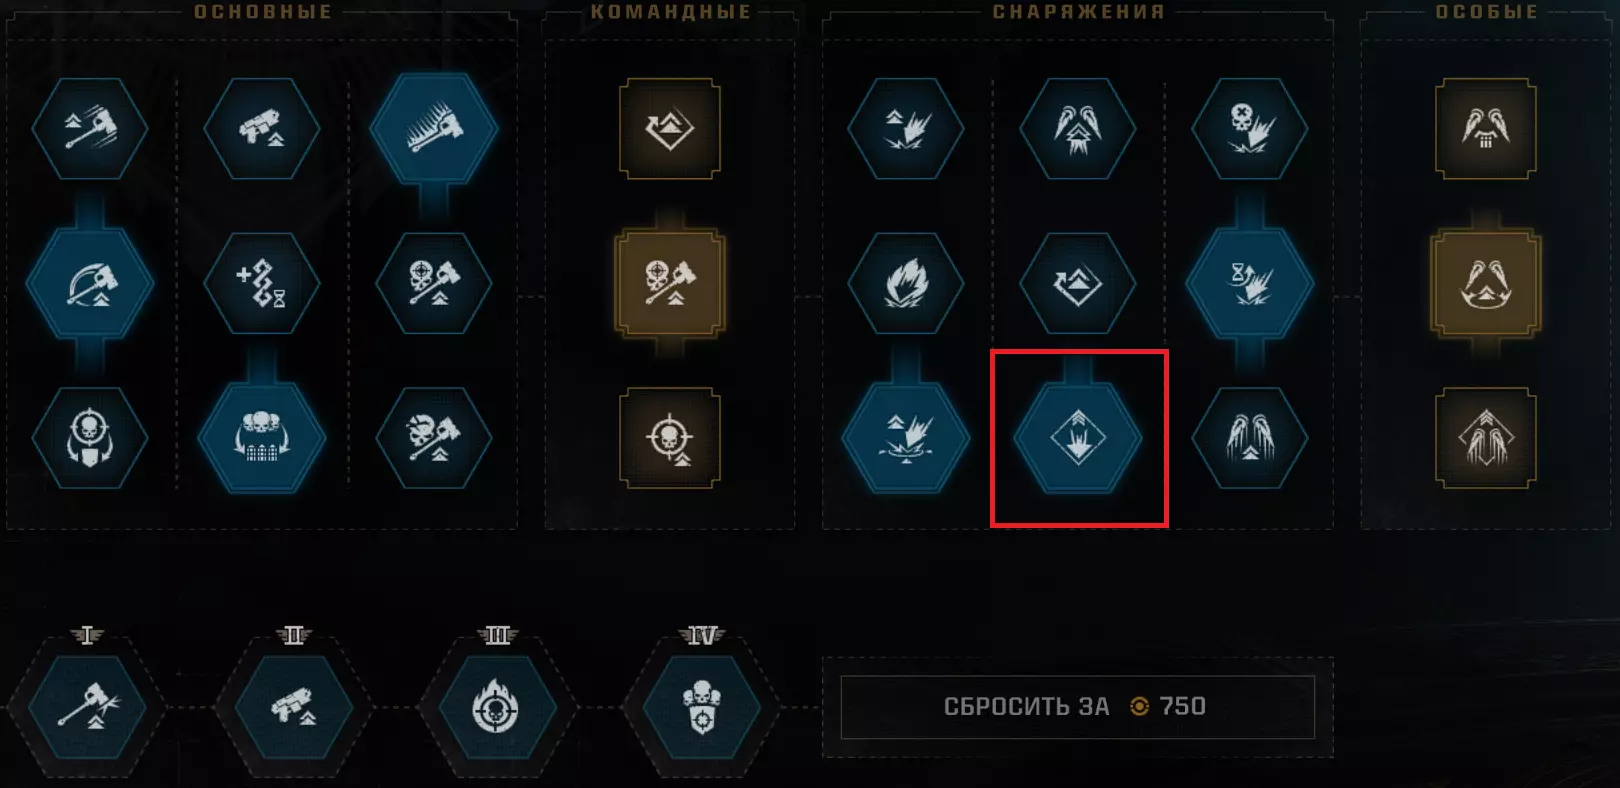This screenshot has height=788, width=1620.
Task: Select the flame perk in Снаряжения
Action: tap(906, 284)
